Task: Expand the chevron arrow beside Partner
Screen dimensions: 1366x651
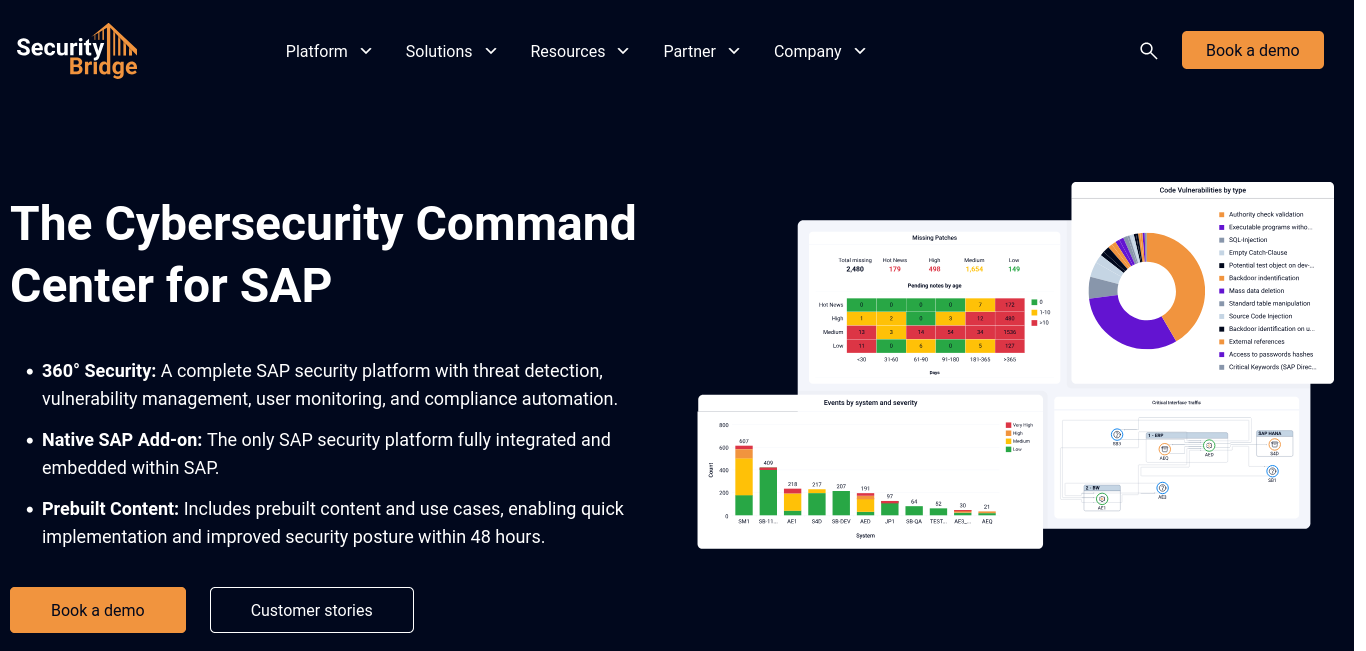Action: pos(735,51)
